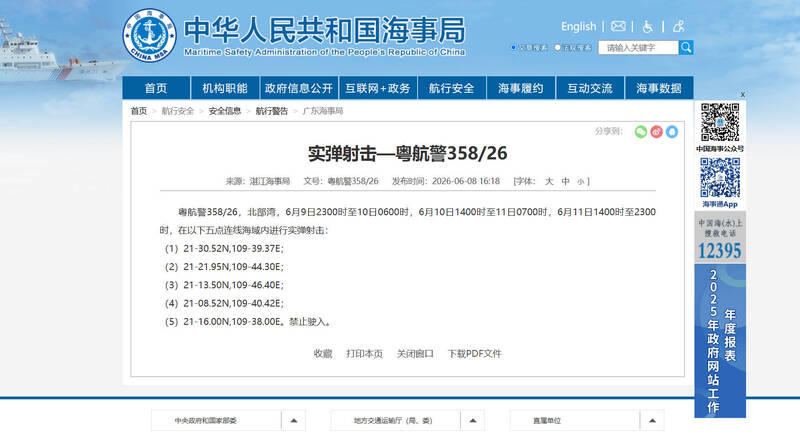The width and height of the screenshot is (800, 445).
Task: Expand the 地方交通运输厅(局、委) dropdown arrow
Action: pos(472,421)
